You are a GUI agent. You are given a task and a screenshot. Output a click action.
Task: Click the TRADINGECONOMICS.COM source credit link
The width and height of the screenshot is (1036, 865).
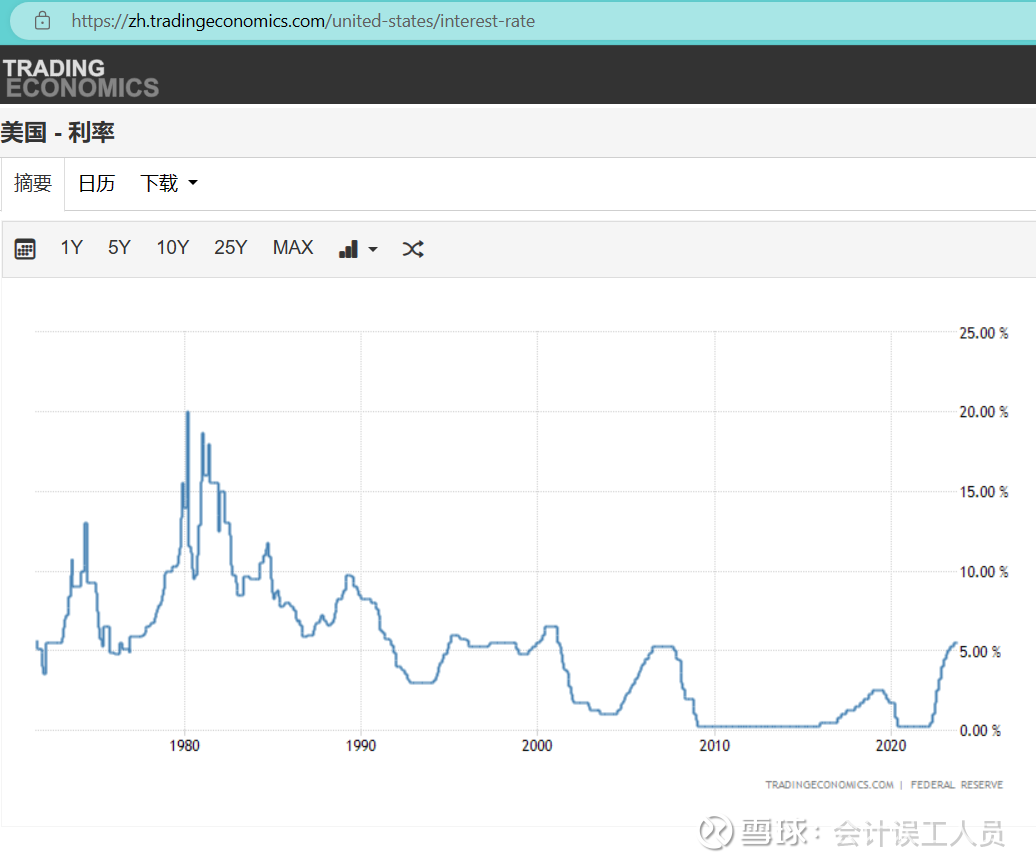(829, 785)
